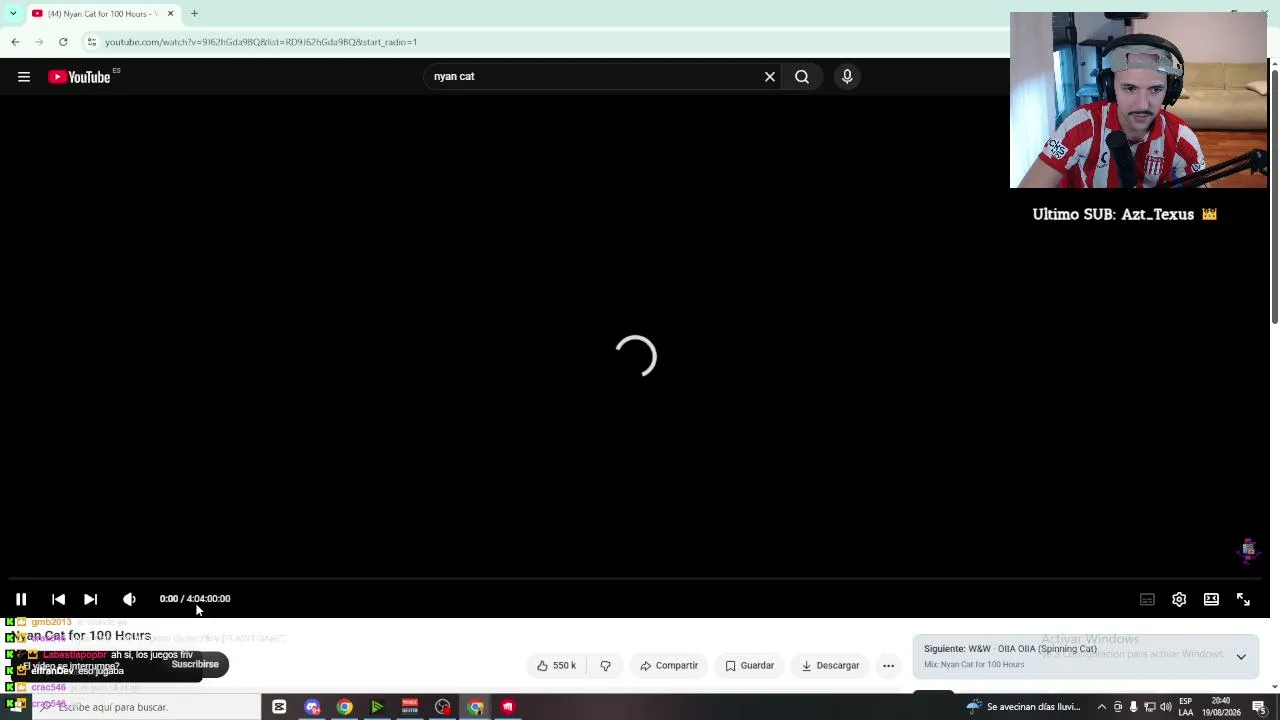This screenshot has width=1280, height=720.
Task: Mute the video with the volume icon
Action: [129, 599]
